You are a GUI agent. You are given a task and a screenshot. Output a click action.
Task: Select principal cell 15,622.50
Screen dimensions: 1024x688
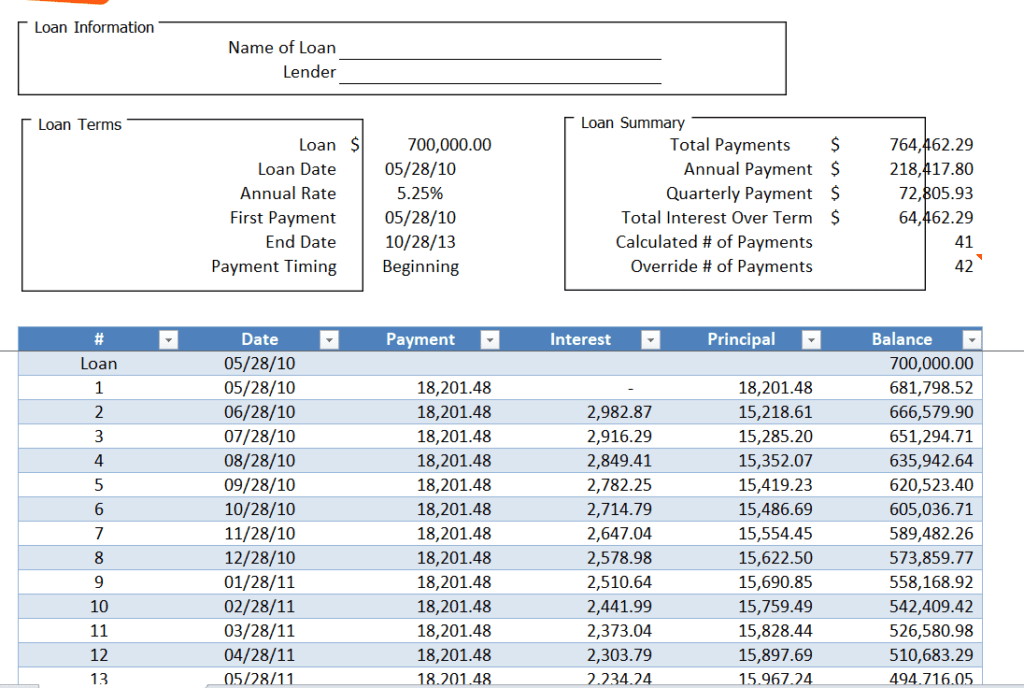coord(775,558)
